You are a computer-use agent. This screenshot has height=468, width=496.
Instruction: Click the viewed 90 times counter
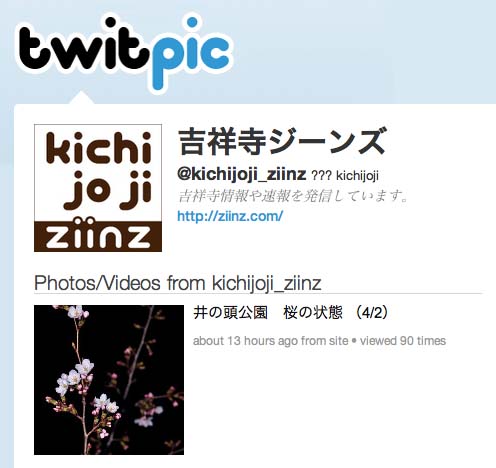403,341
